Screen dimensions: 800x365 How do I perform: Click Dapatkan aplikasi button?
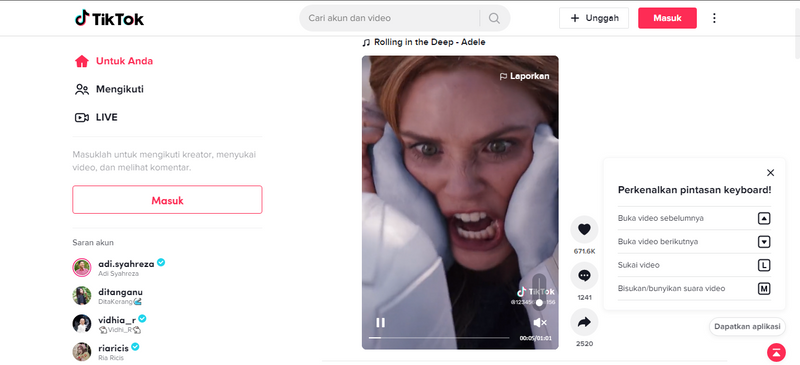[x=747, y=326]
